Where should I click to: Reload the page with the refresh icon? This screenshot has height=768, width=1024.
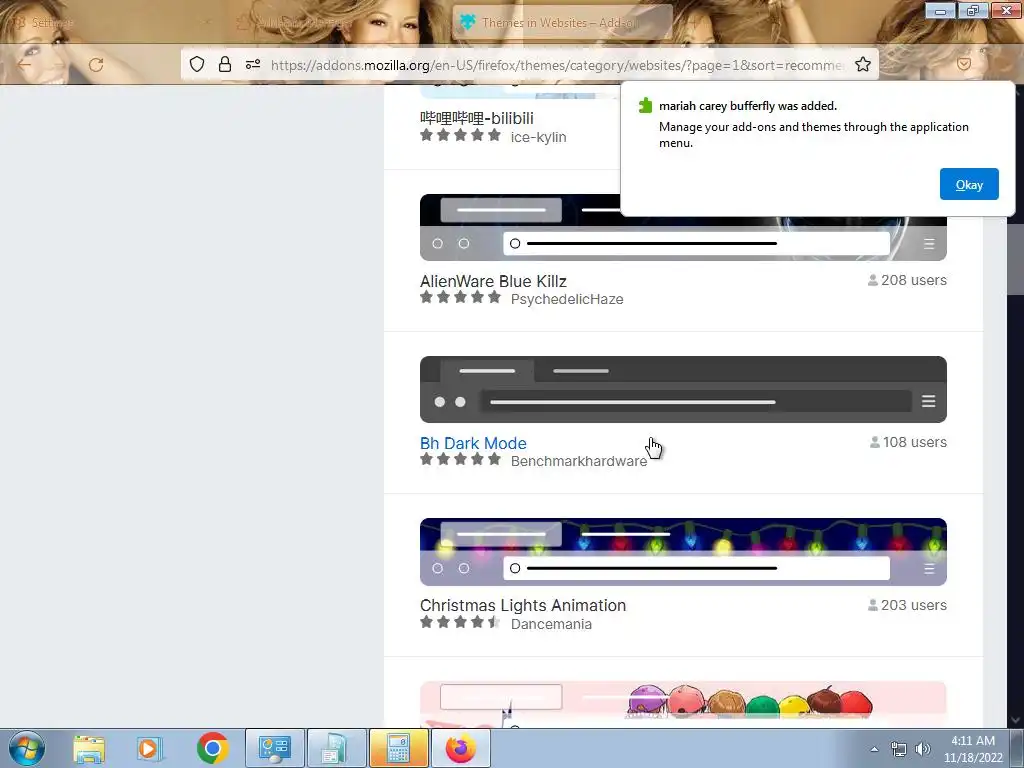[x=96, y=65]
